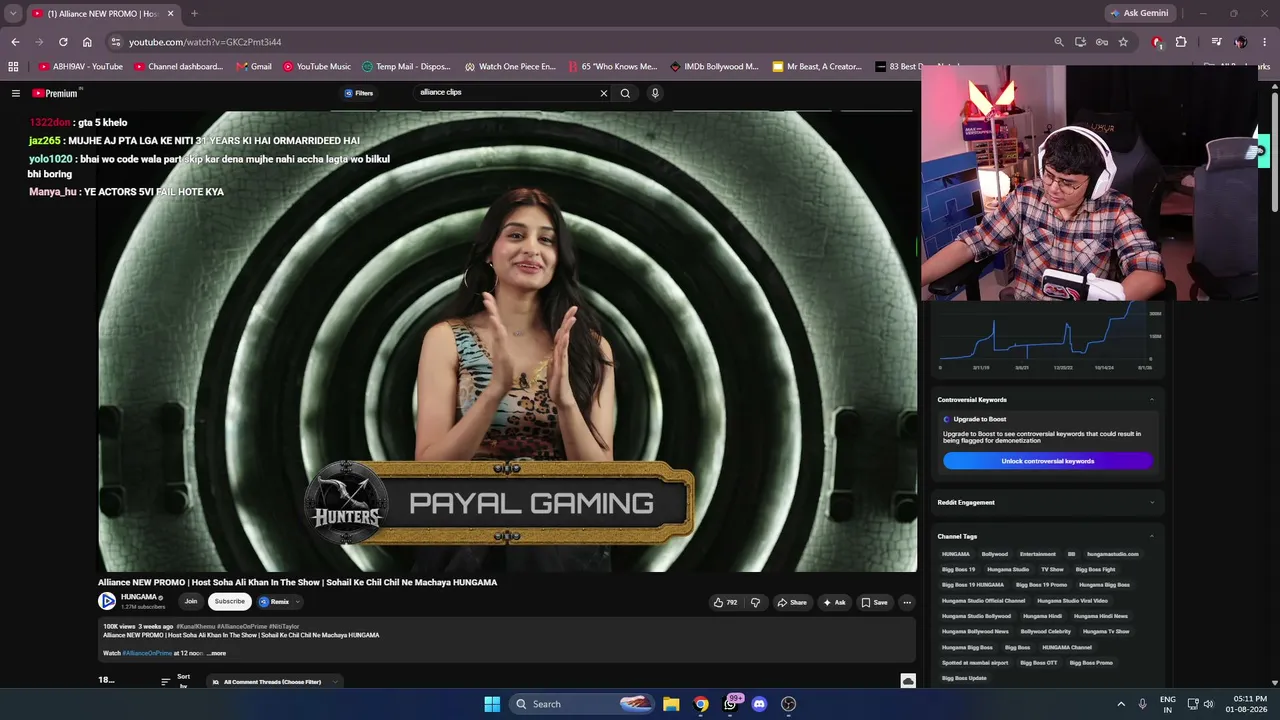Click the video title text
The image size is (1280, 720).
click(297, 582)
